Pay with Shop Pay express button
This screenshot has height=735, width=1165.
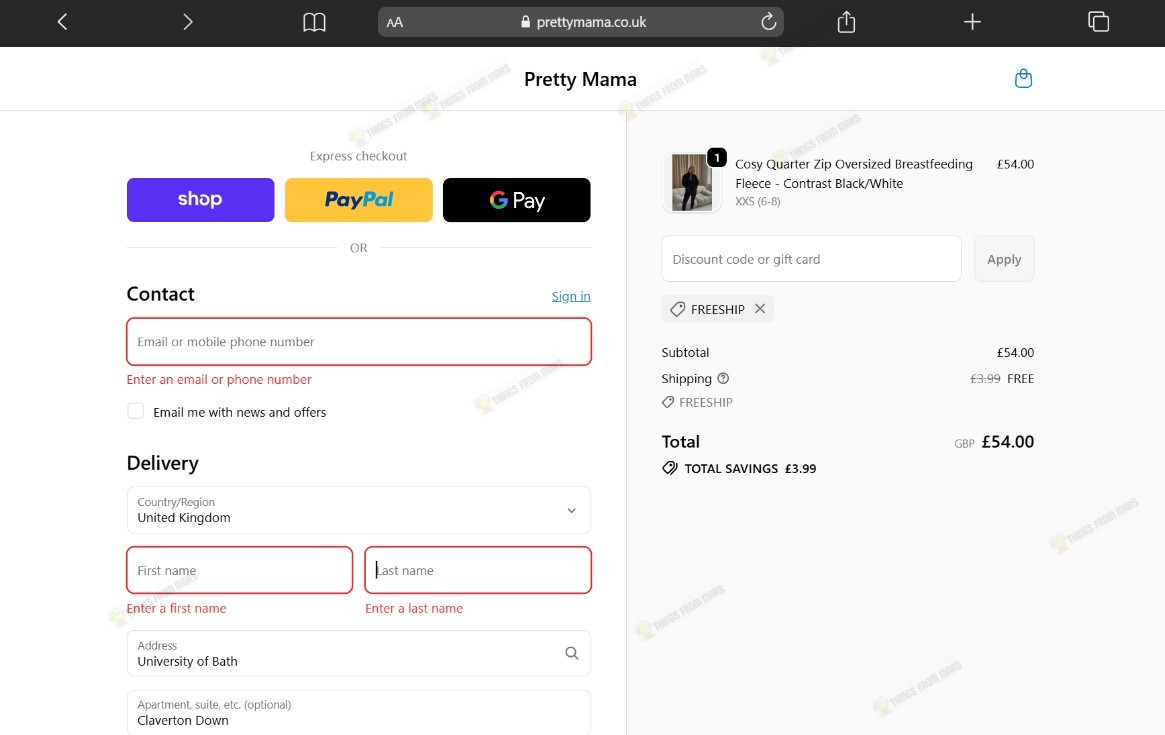201,200
